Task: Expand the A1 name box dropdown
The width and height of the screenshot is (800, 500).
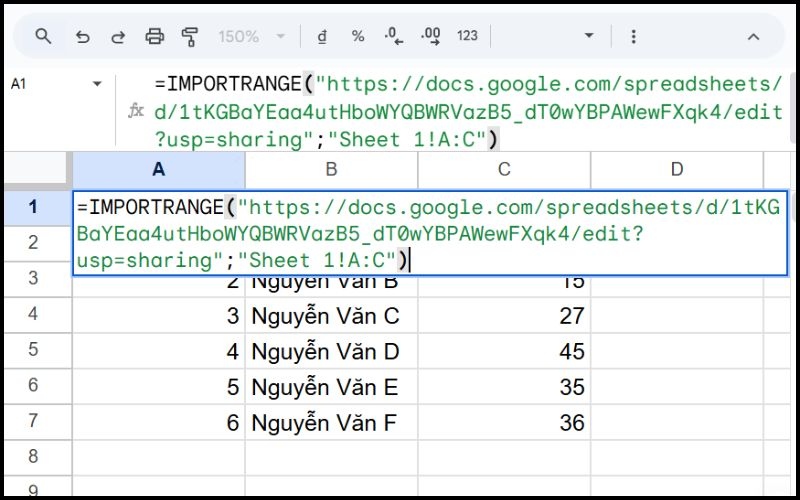Action: click(97, 84)
